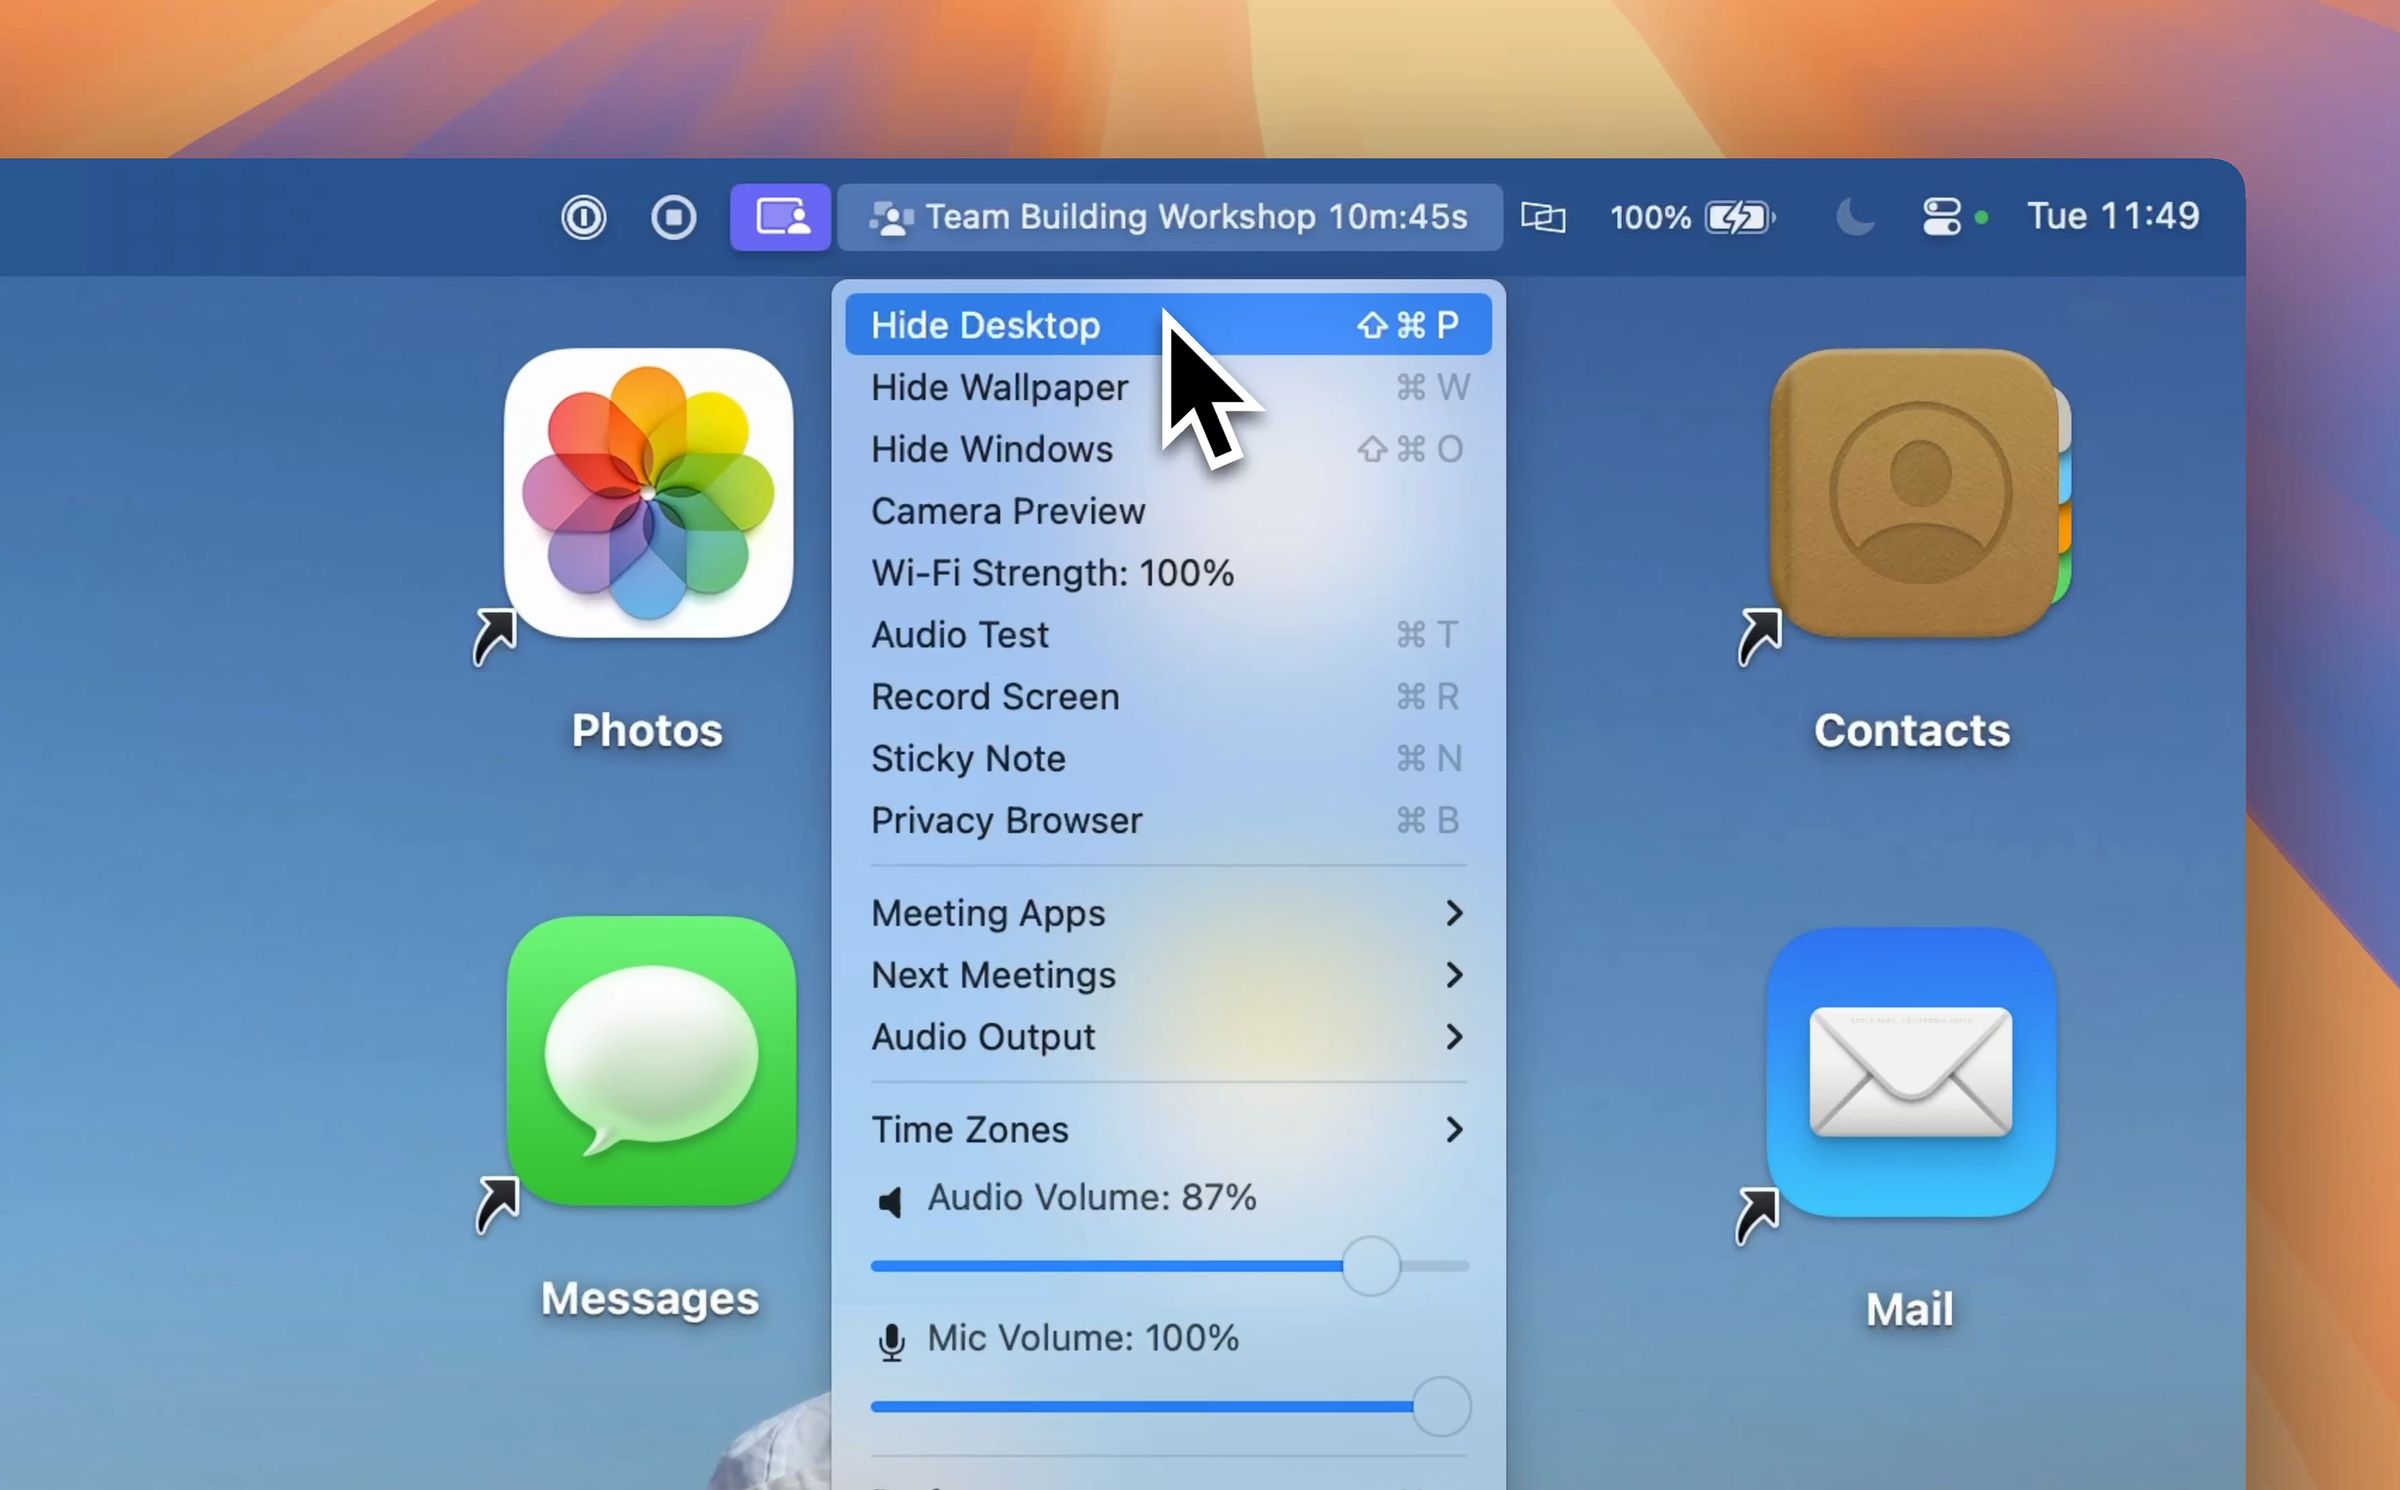Viewport: 2400px width, 1490px height.
Task: Expand the Audio Output submenu
Action: tap(1168, 1037)
